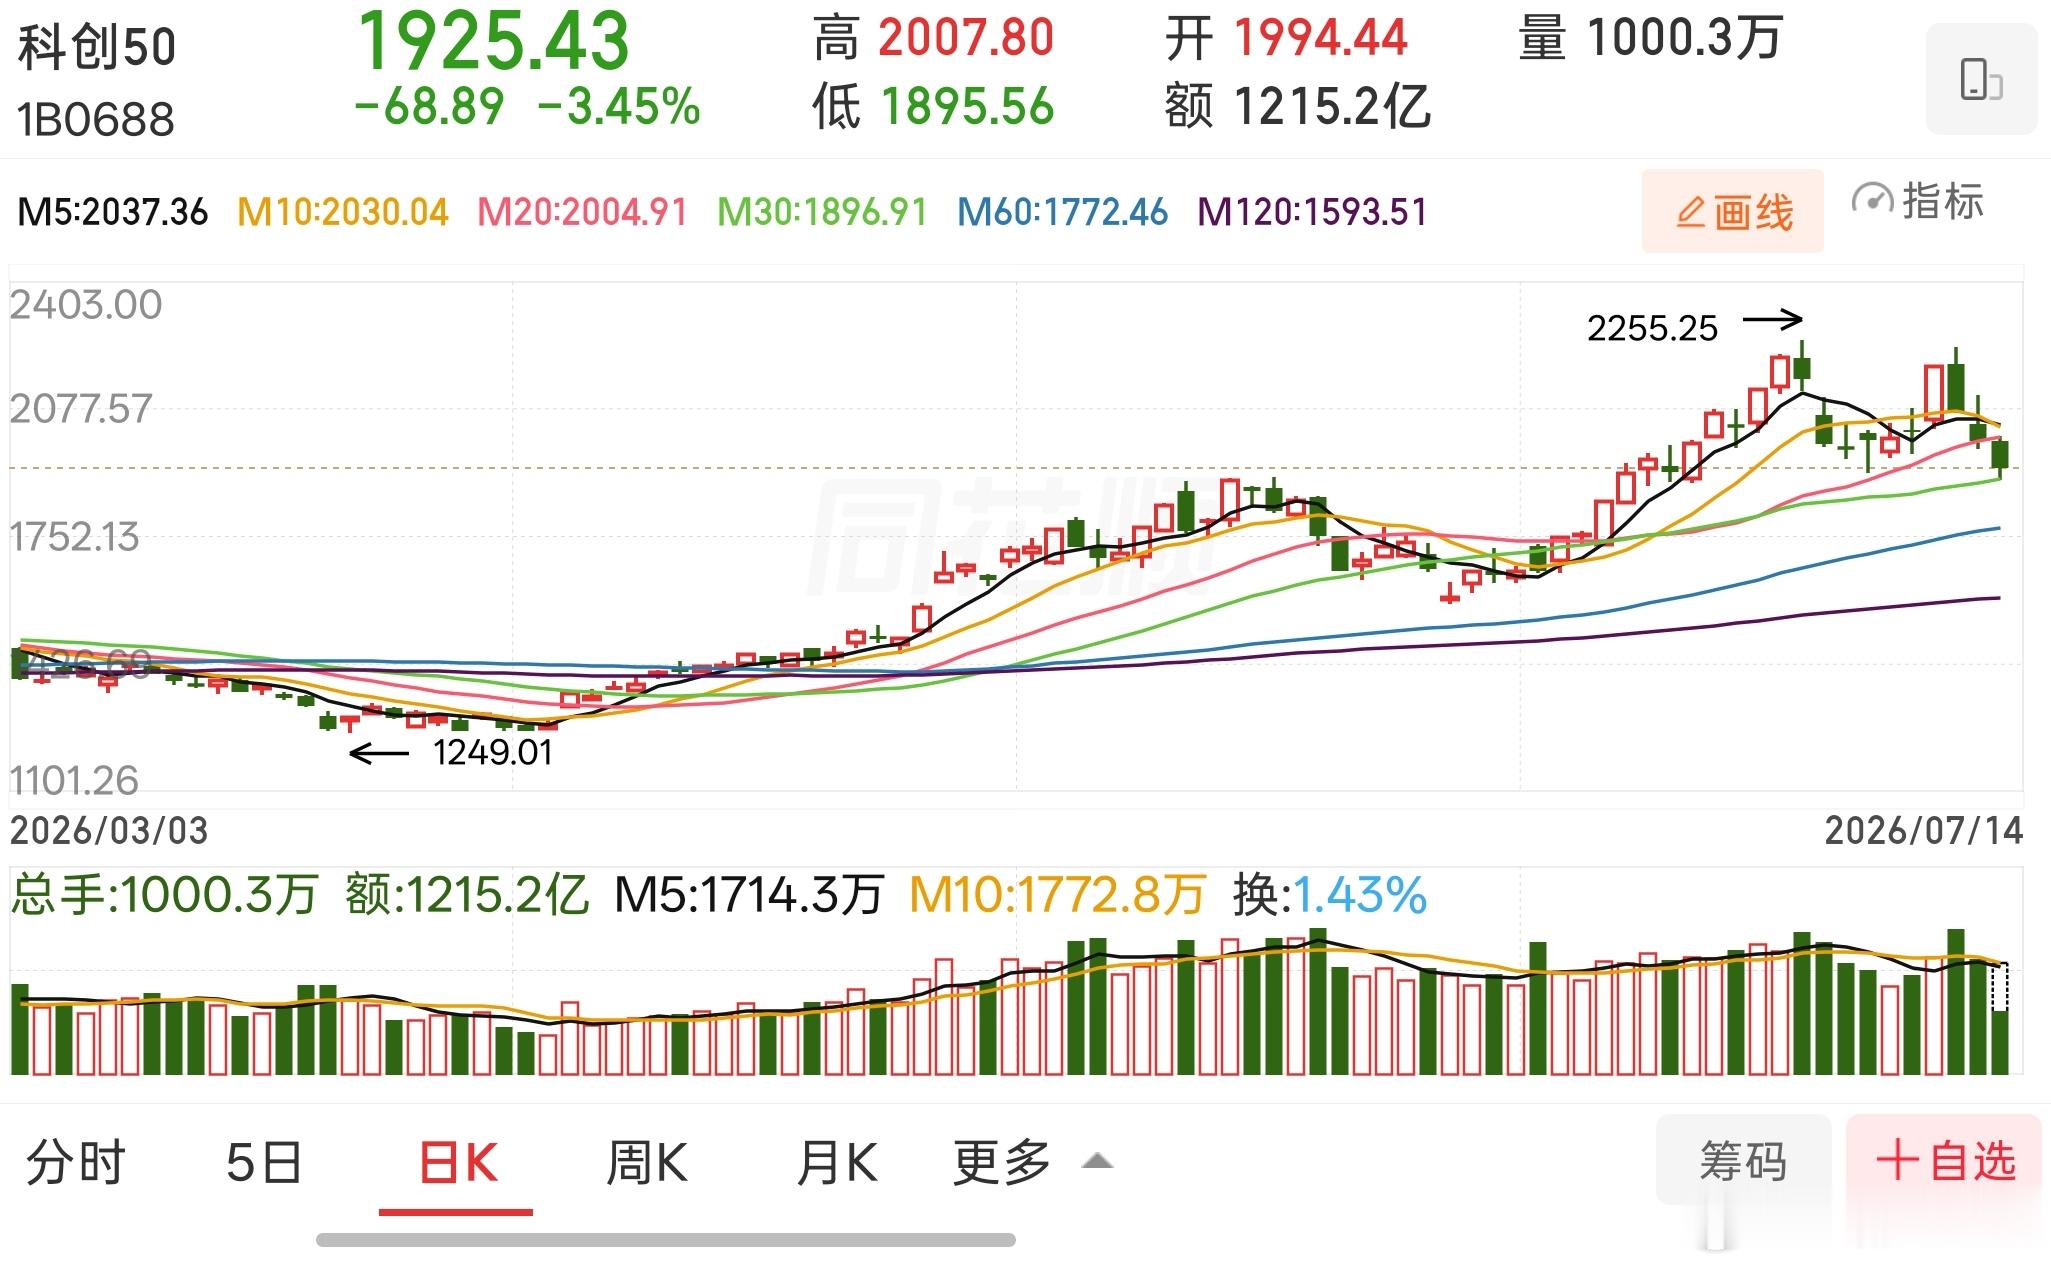This screenshot has width=2051, height=1272.
Task: Select the 周K tab
Action: point(646,1162)
